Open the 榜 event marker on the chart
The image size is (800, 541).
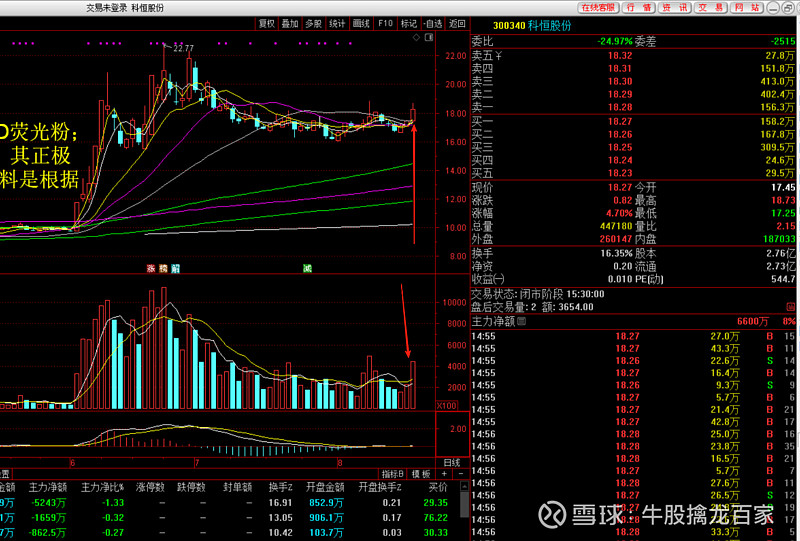163,268
